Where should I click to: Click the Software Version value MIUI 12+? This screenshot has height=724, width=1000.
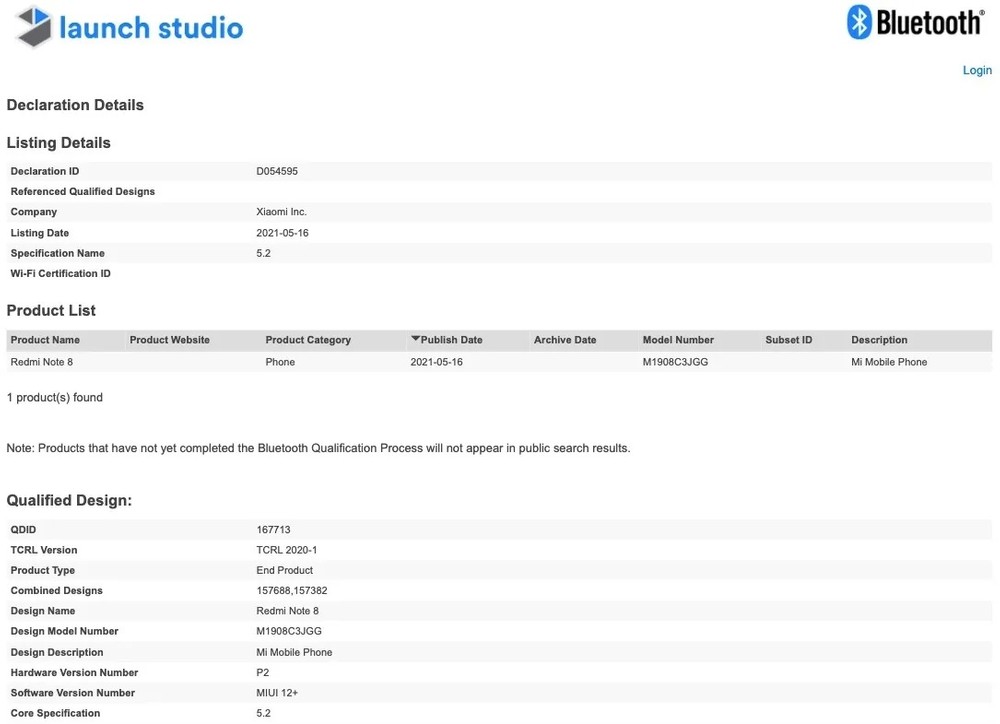point(279,692)
